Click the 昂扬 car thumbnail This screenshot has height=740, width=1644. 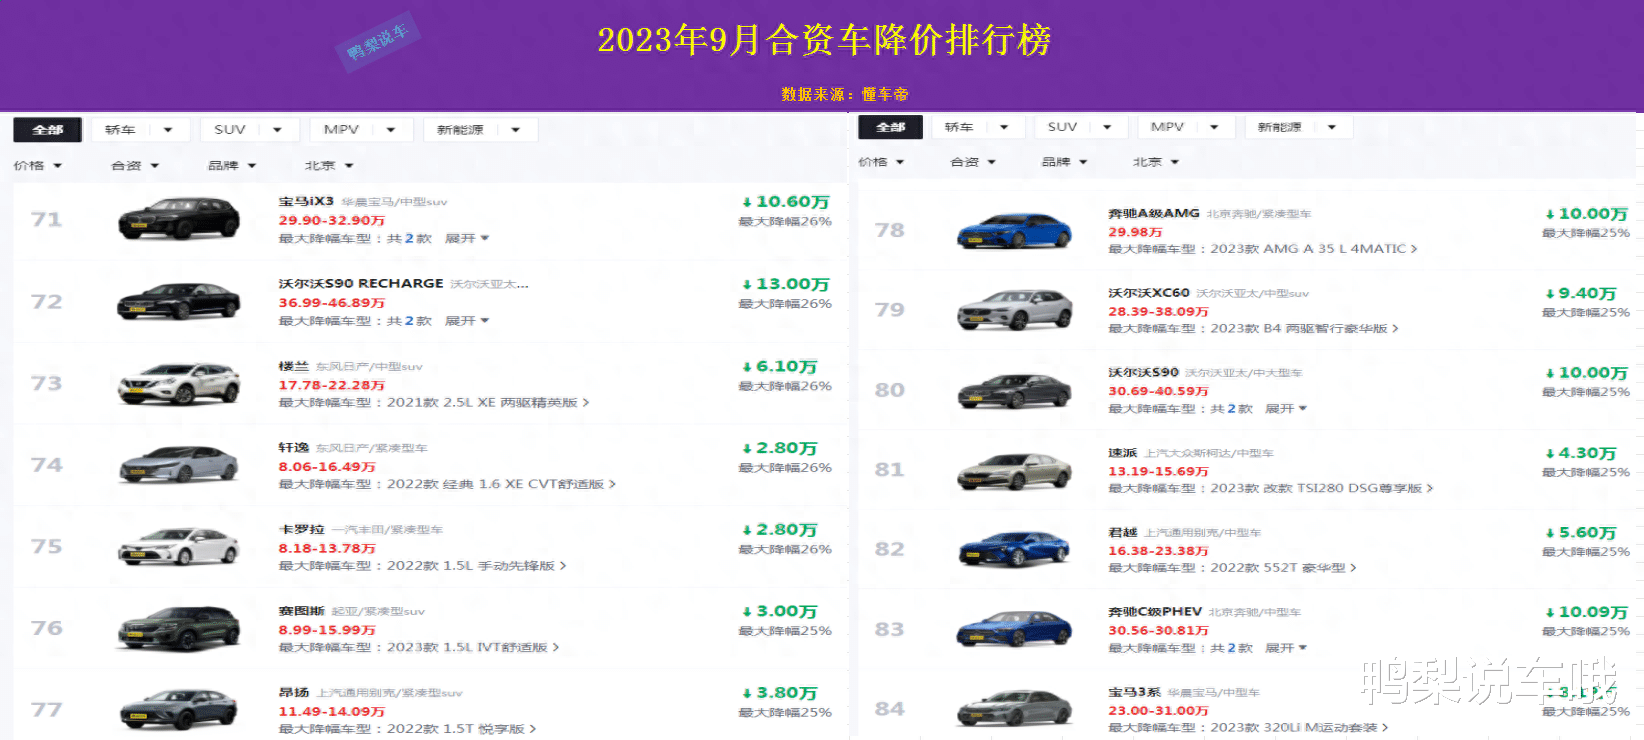tap(179, 710)
